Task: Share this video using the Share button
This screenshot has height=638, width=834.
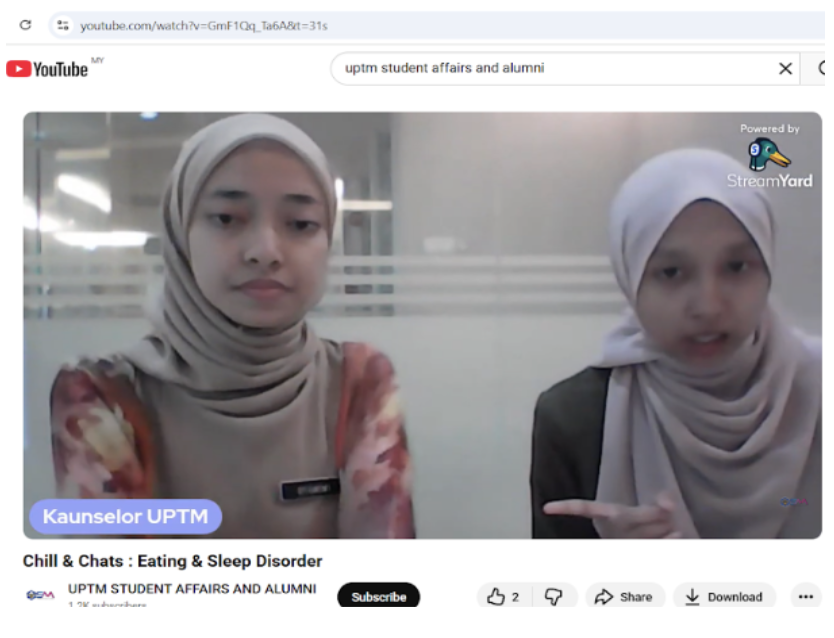Action: 624,597
